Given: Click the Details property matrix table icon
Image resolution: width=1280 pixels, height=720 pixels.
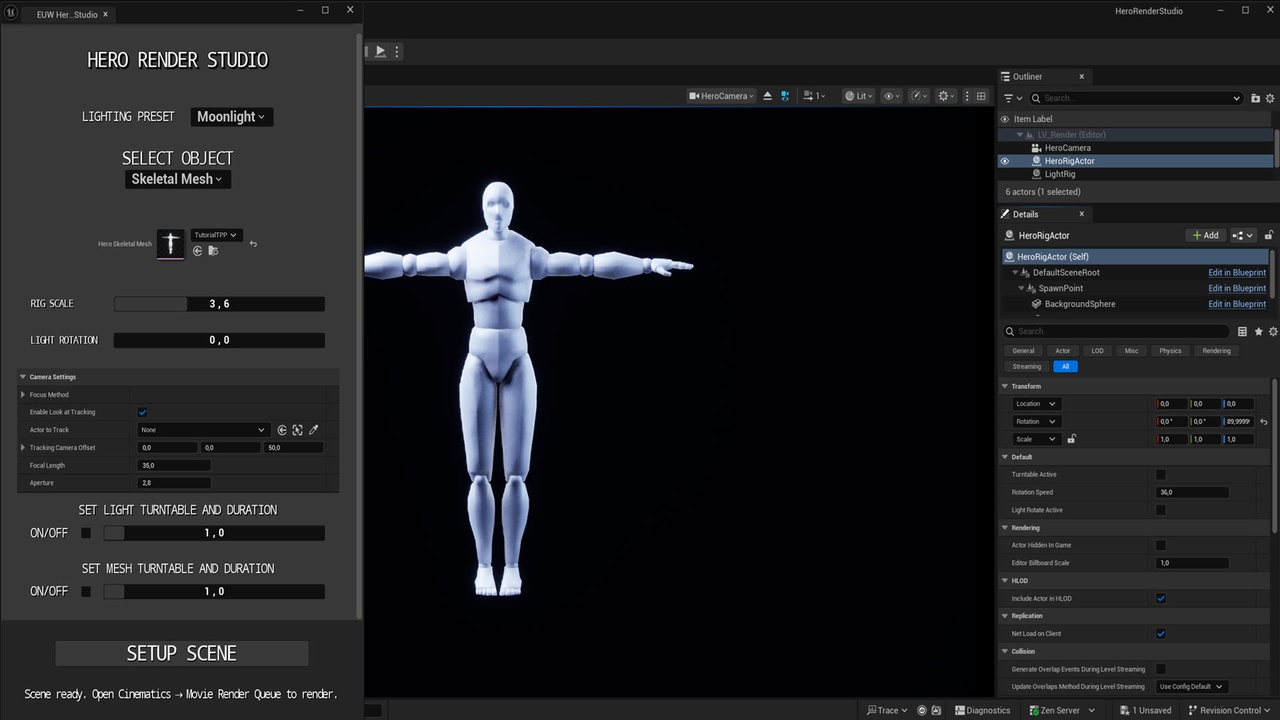Looking at the screenshot, I should [x=1242, y=331].
